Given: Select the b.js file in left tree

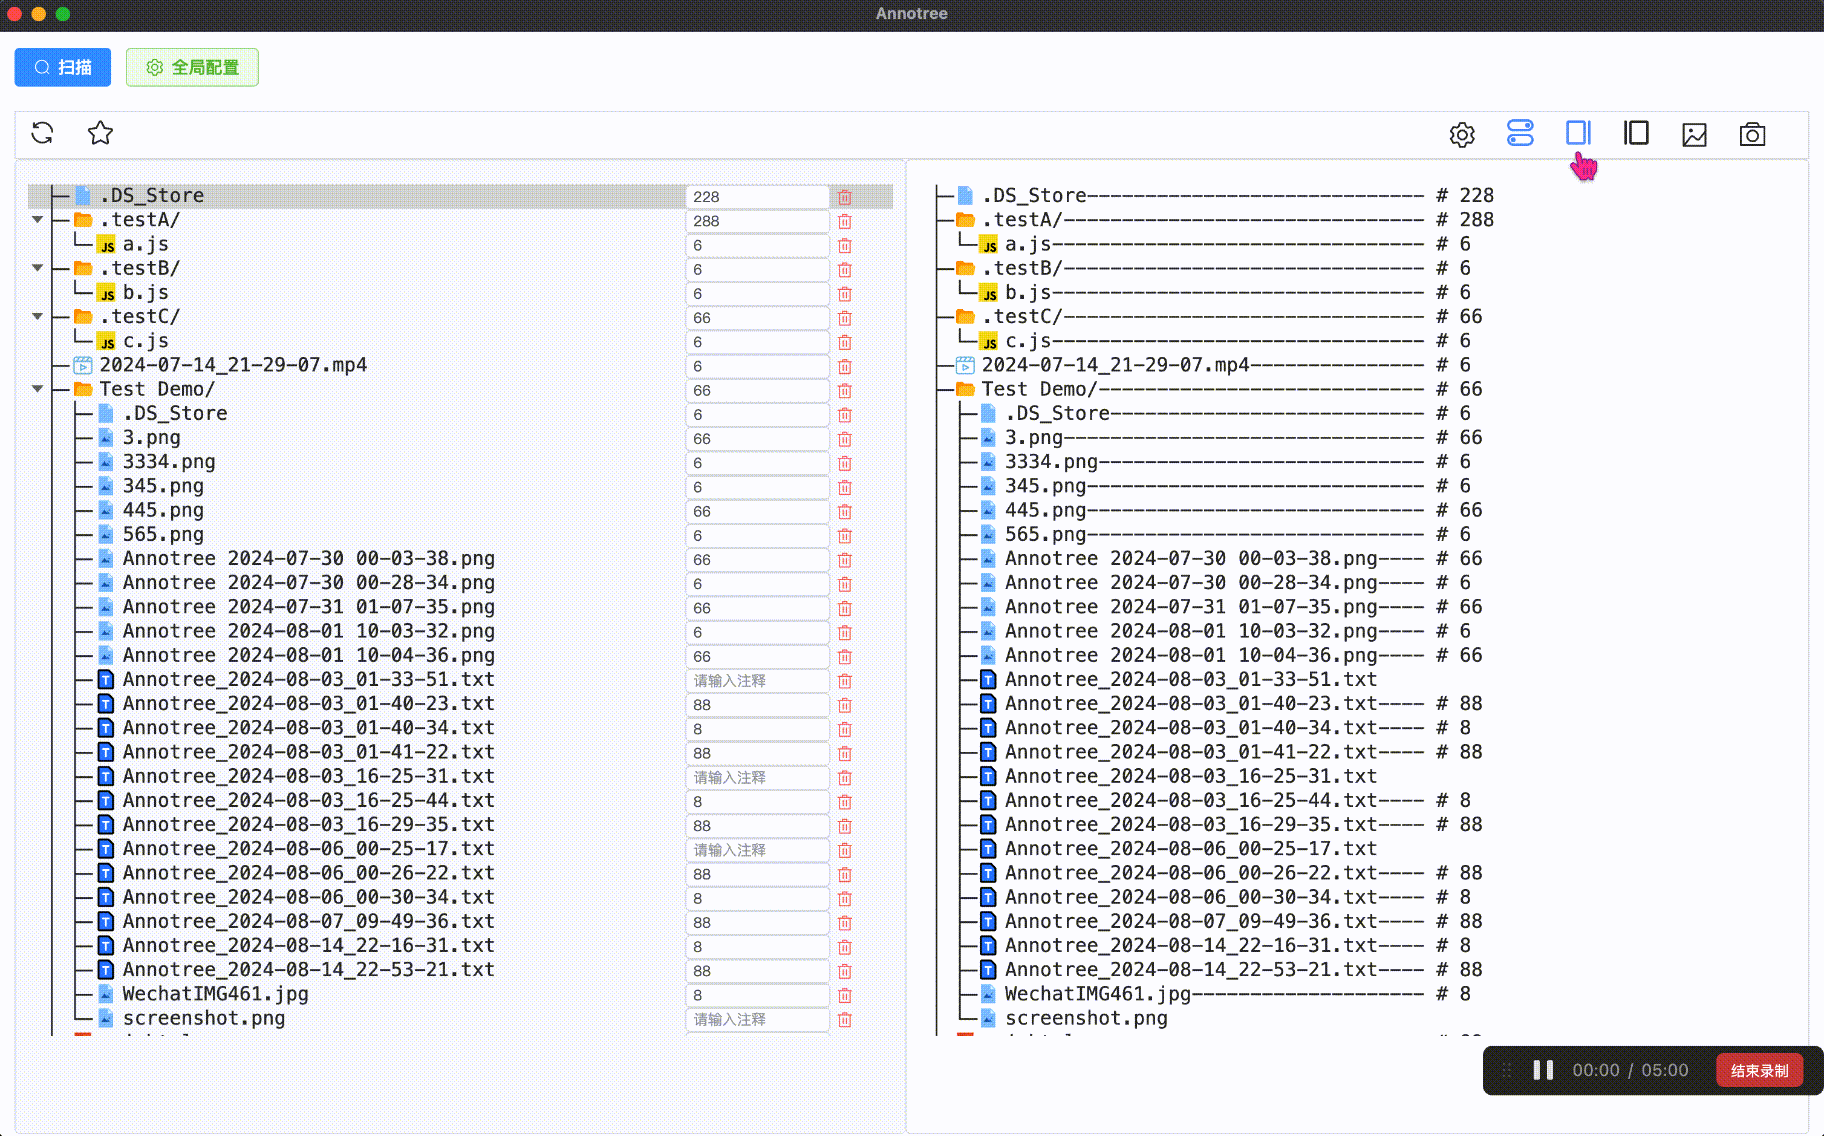Looking at the screenshot, I should tap(145, 293).
